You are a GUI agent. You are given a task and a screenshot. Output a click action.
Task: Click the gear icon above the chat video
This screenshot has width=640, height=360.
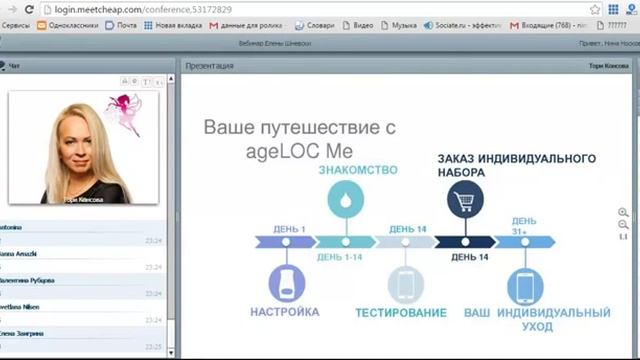click(x=134, y=81)
